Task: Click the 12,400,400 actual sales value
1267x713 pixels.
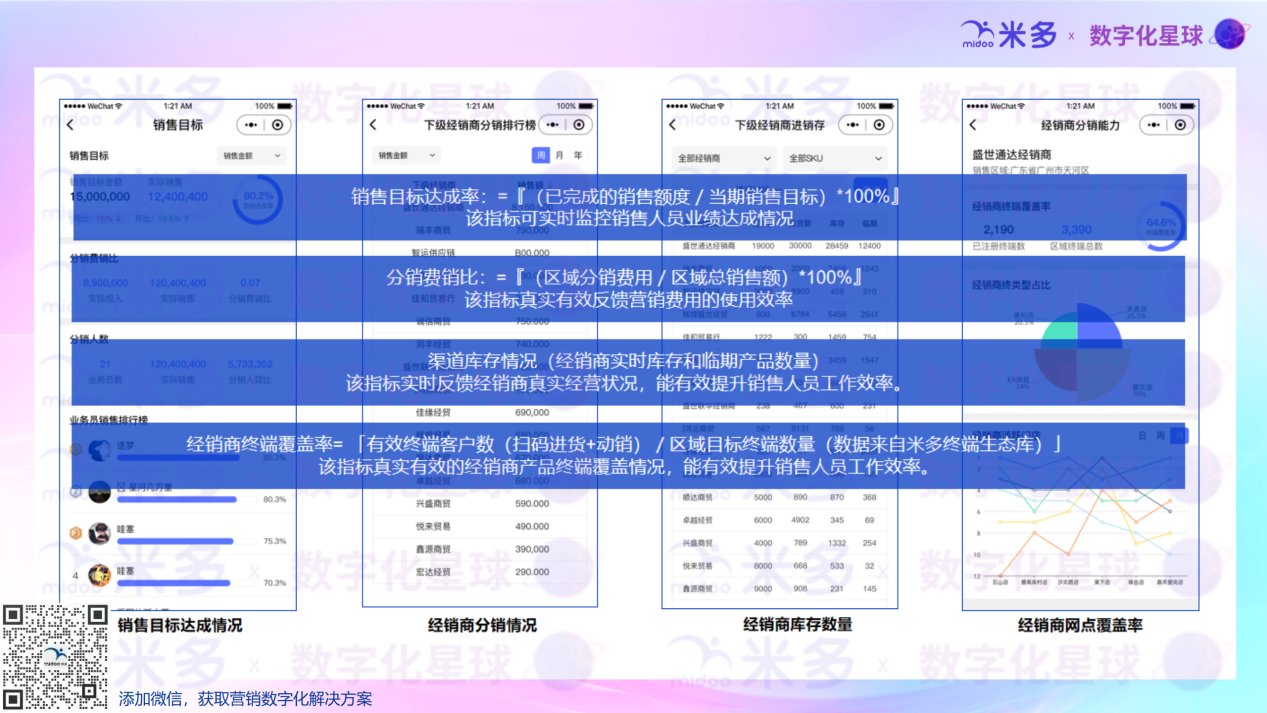Action: (x=178, y=197)
